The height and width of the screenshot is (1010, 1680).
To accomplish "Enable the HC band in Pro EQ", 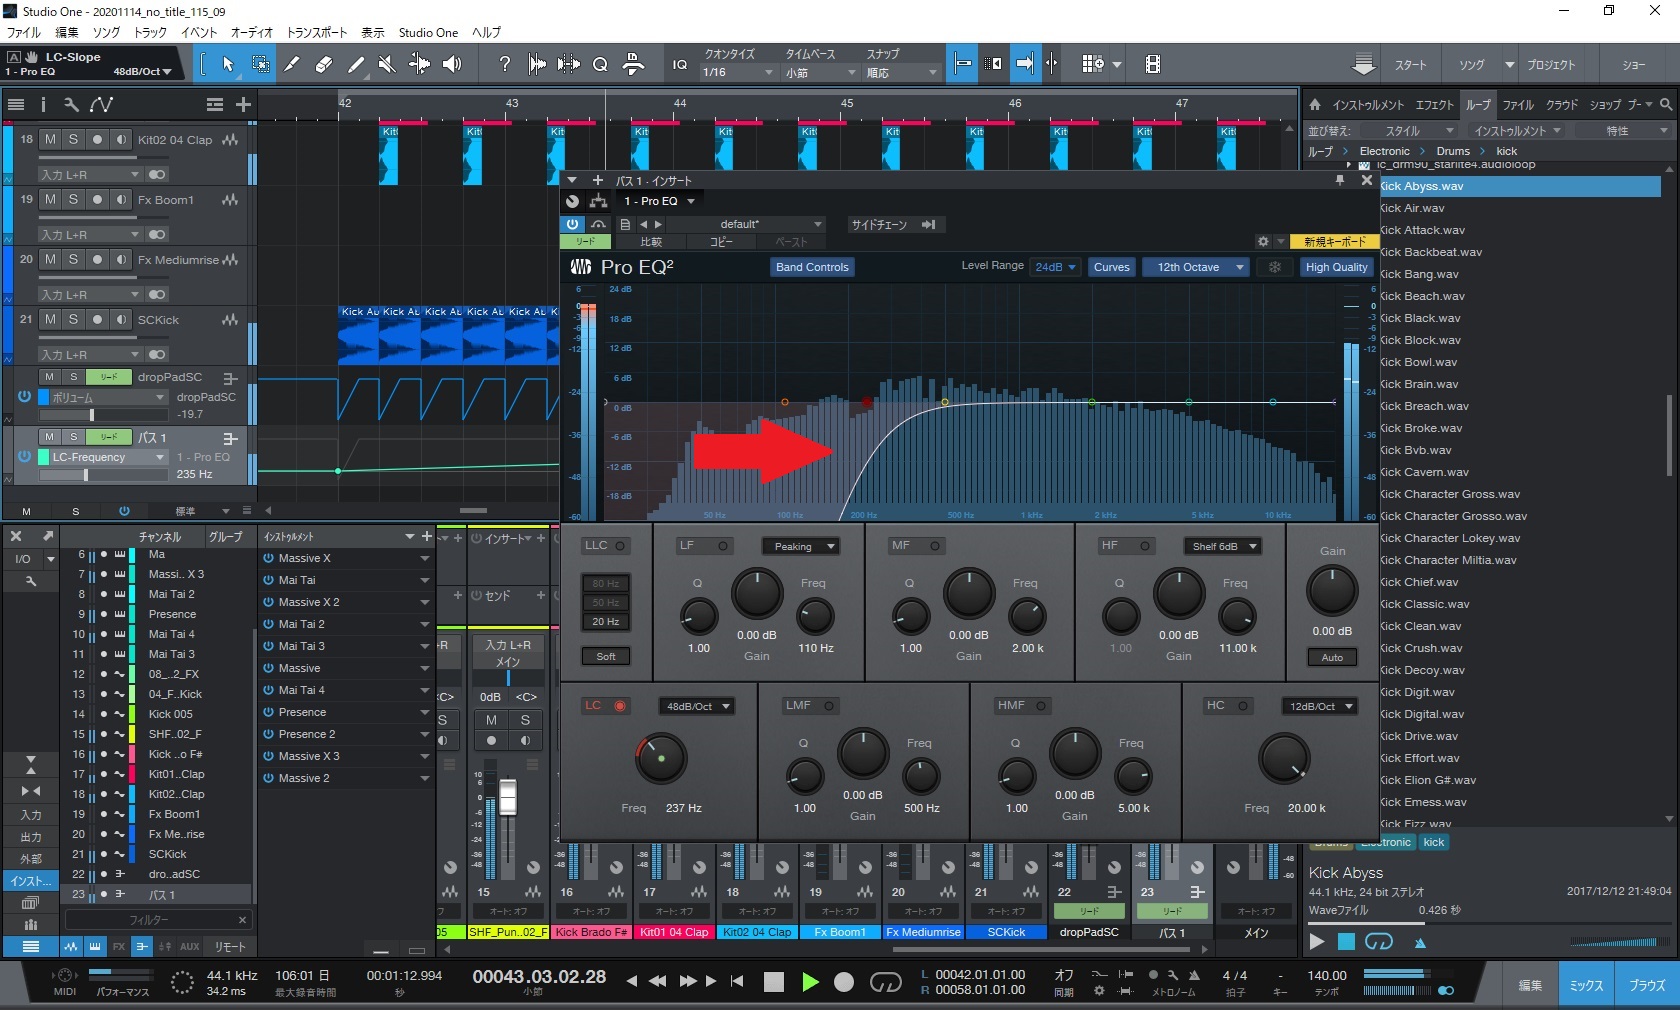I will click(x=1243, y=705).
